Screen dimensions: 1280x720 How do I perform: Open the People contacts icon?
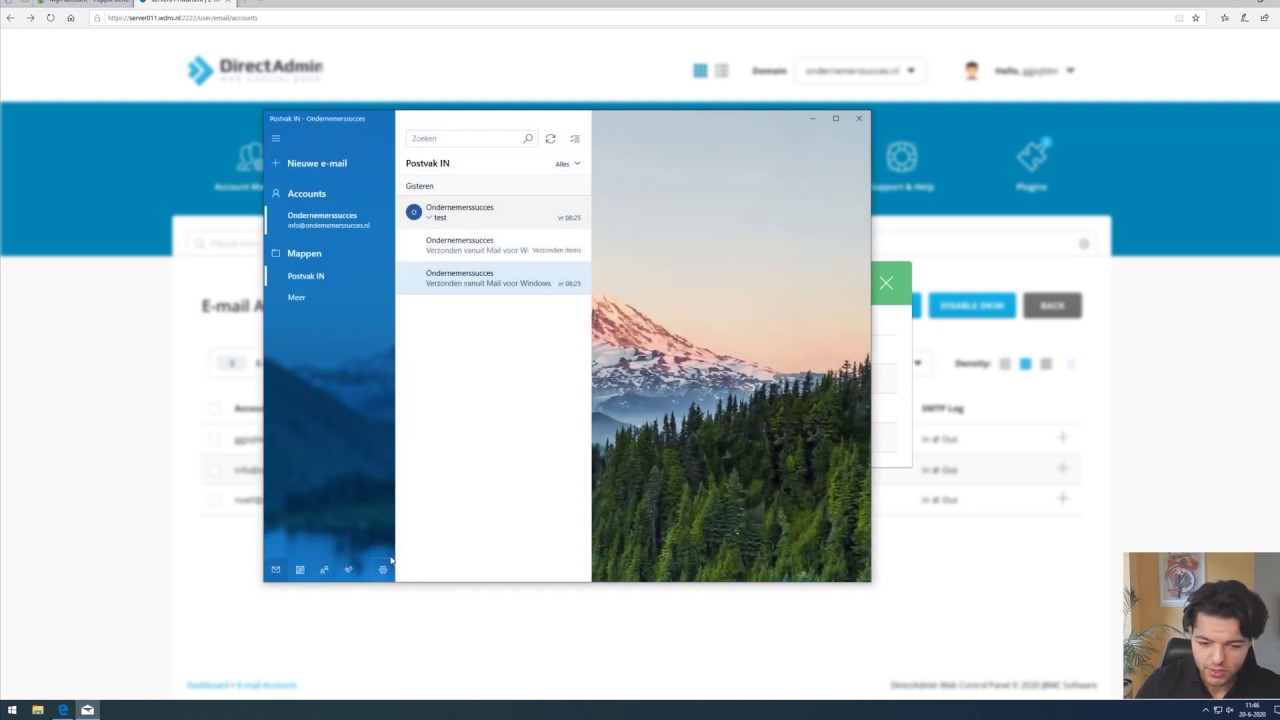[x=324, y=570]
